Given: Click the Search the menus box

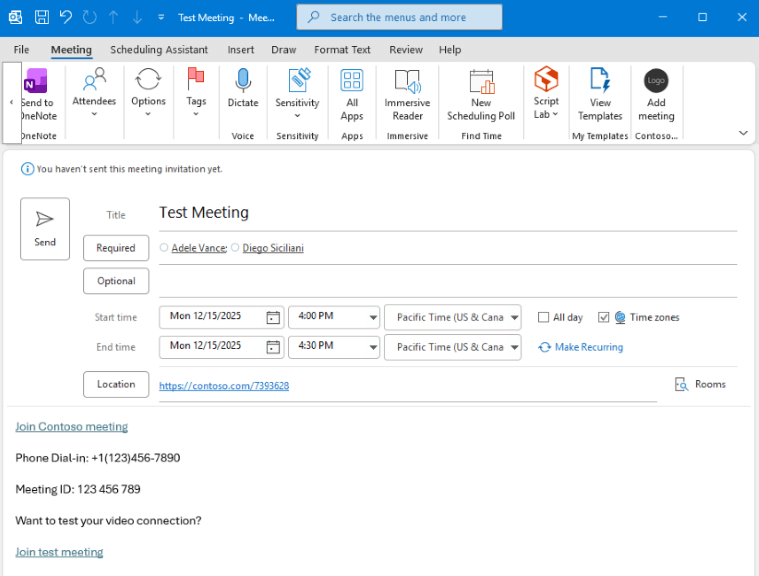Looking at the screenshot, I should point(399,17).
